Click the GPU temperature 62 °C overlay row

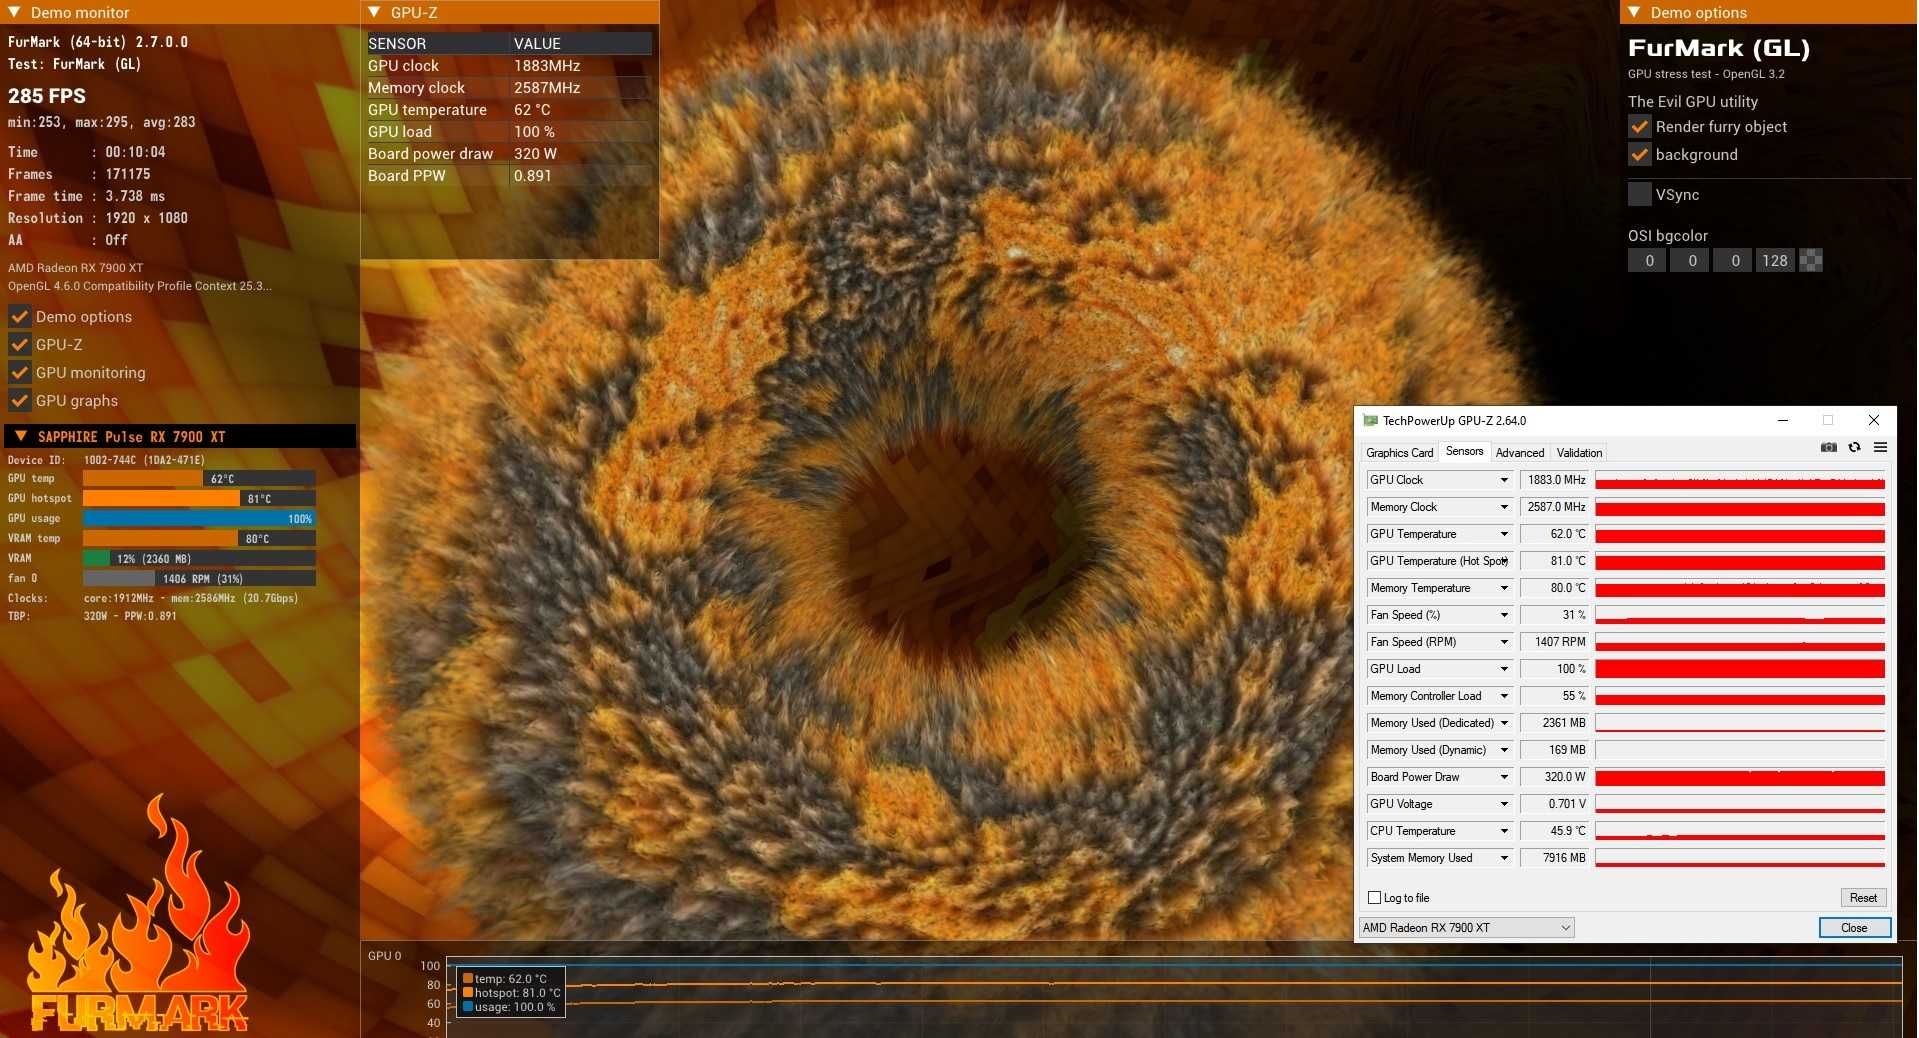click(509, 110)
